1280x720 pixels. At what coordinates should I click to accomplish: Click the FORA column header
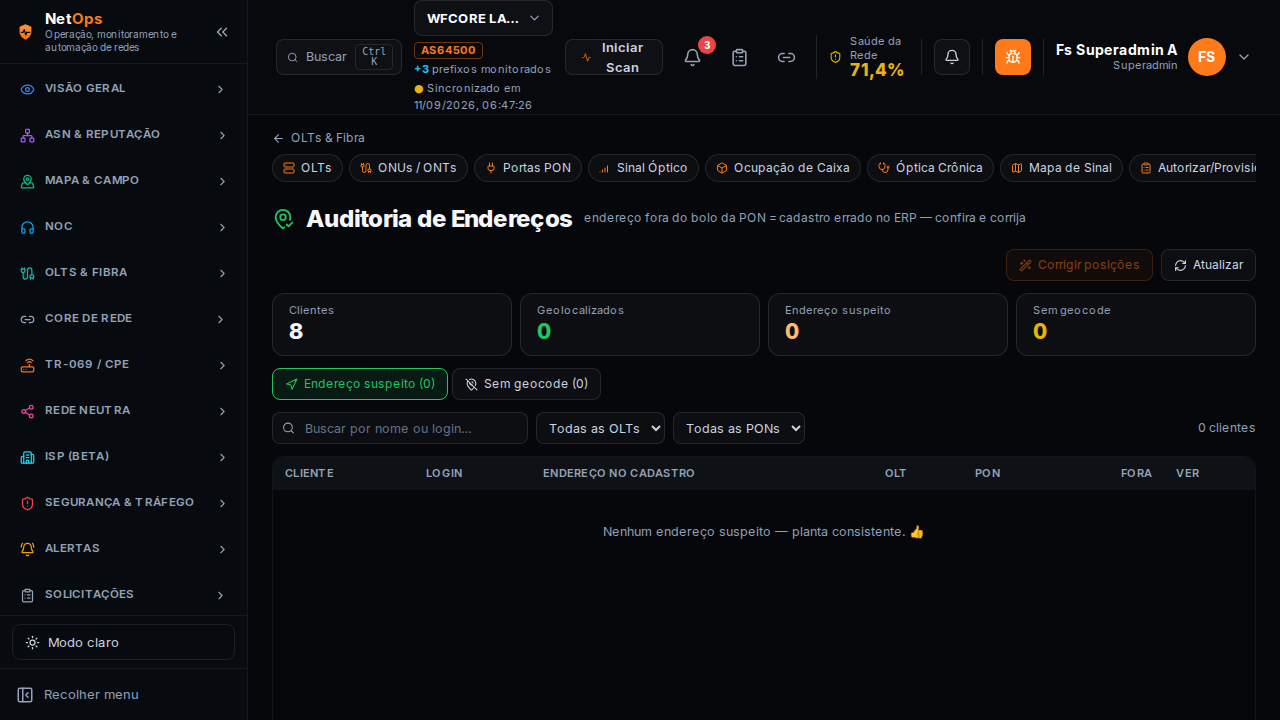(1136, 473)
